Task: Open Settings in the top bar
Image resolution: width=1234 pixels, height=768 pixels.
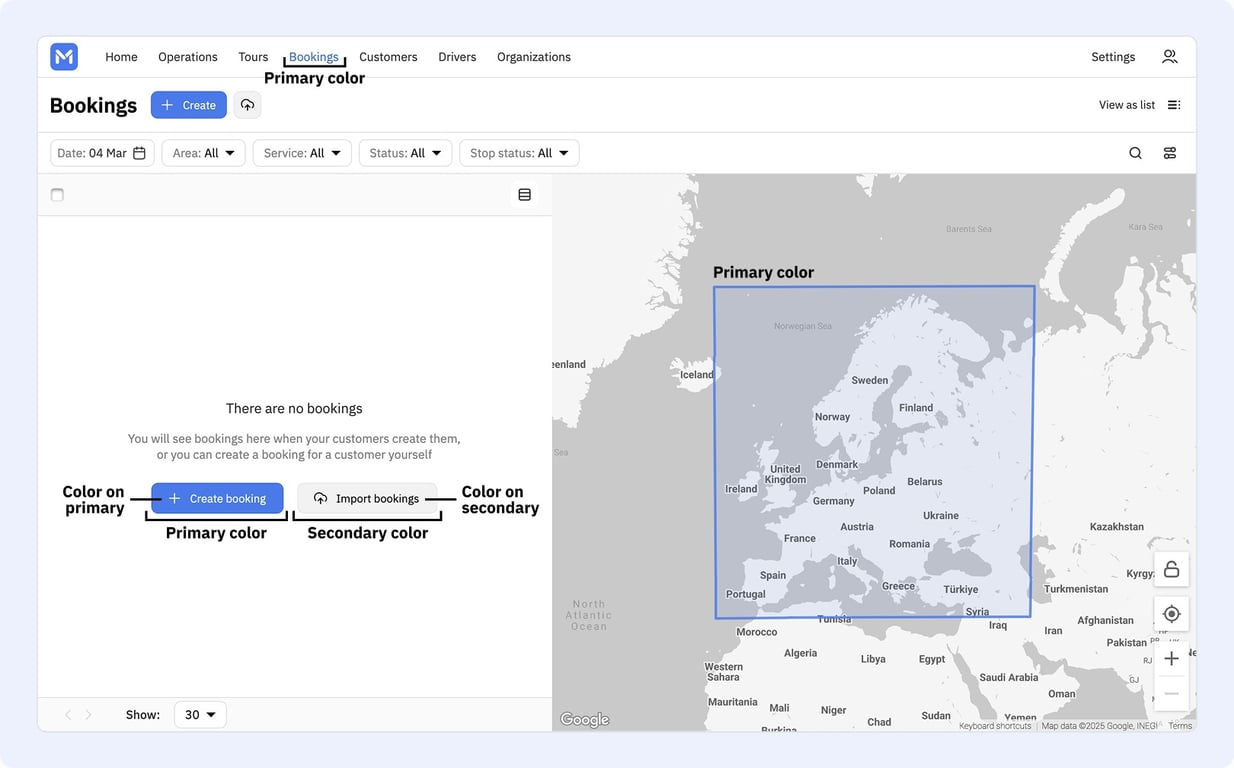Action: (x=1113, y=57)
